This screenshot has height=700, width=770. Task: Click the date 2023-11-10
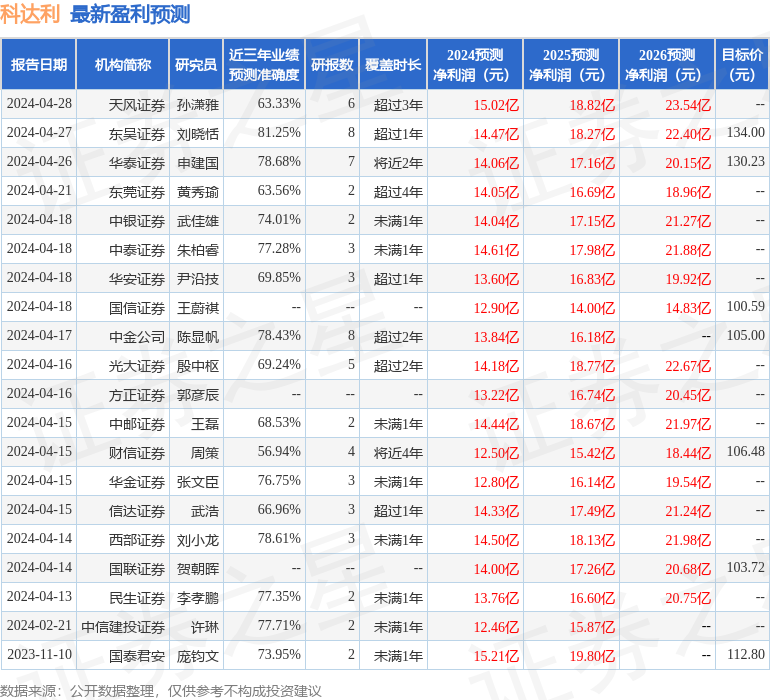pyautogui.click(x=39, y=654)
